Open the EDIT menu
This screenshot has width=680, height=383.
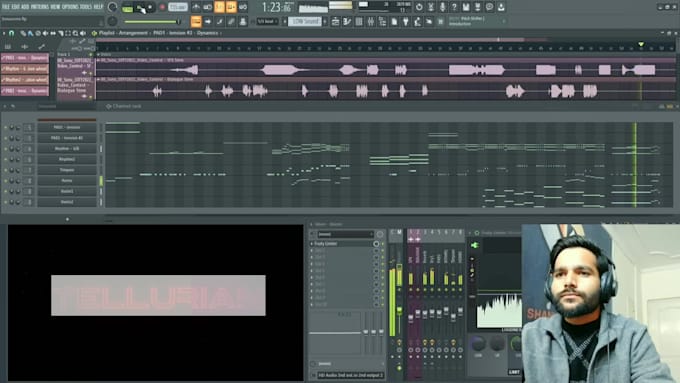click(16, 7)
